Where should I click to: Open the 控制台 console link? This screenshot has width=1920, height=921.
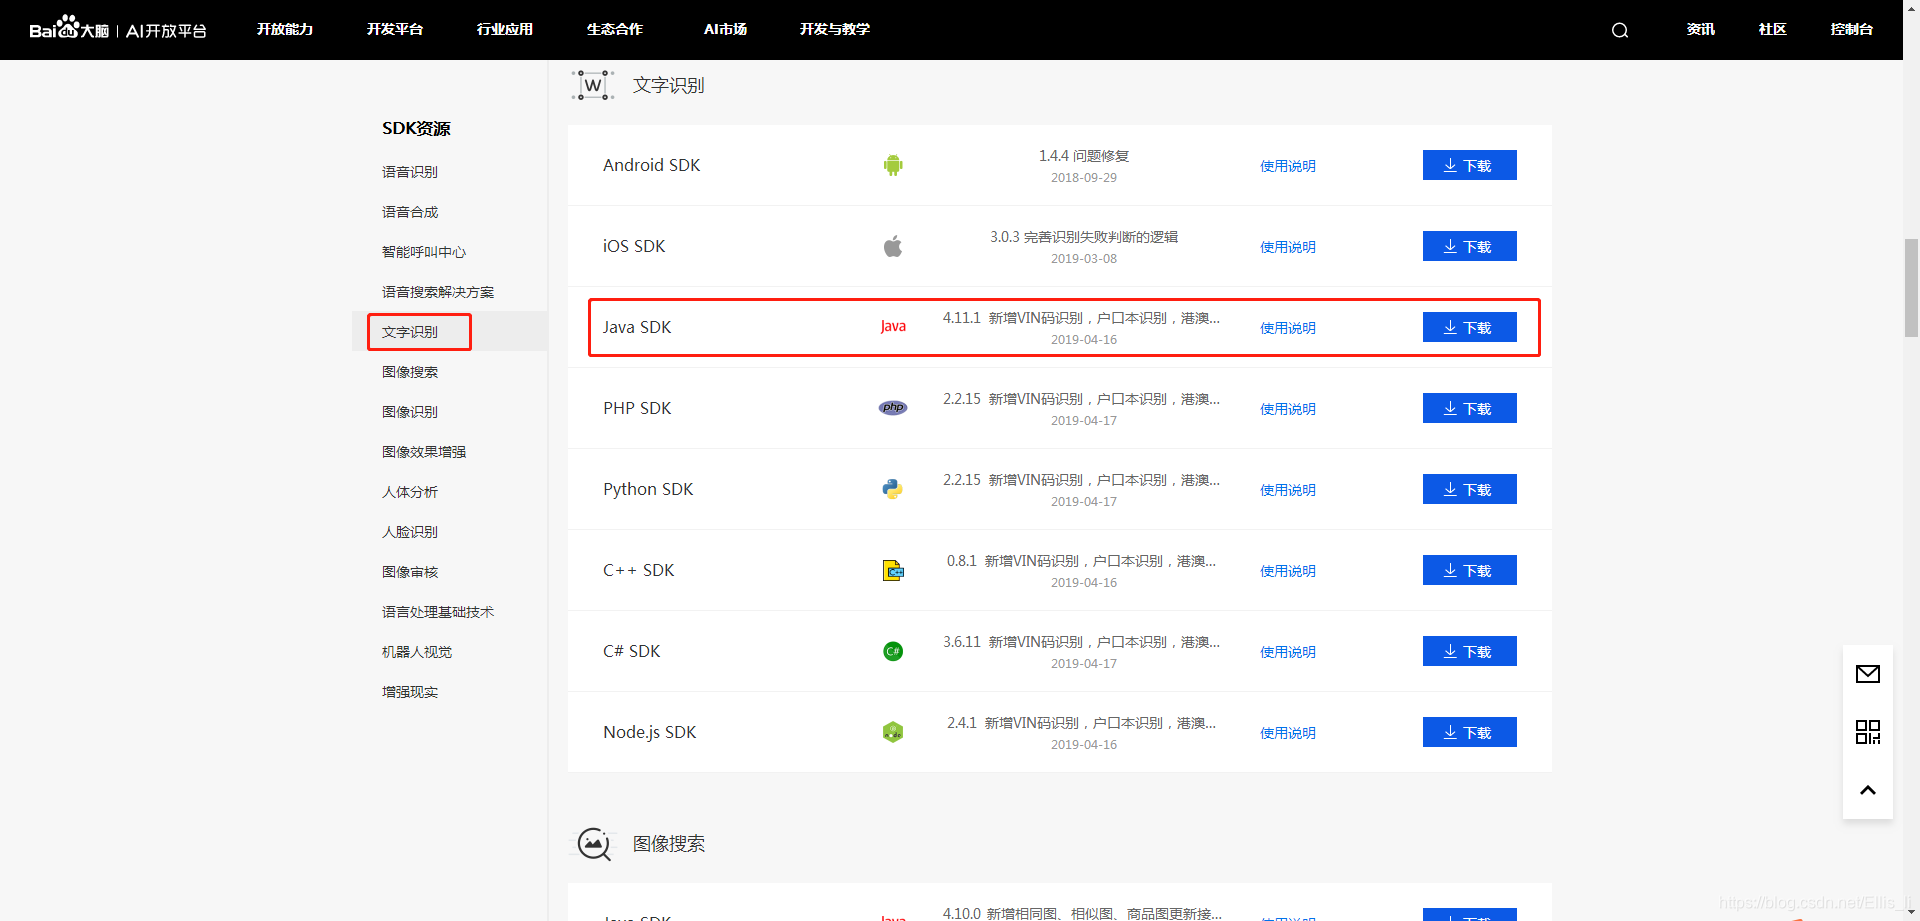tap(1852, 29)
